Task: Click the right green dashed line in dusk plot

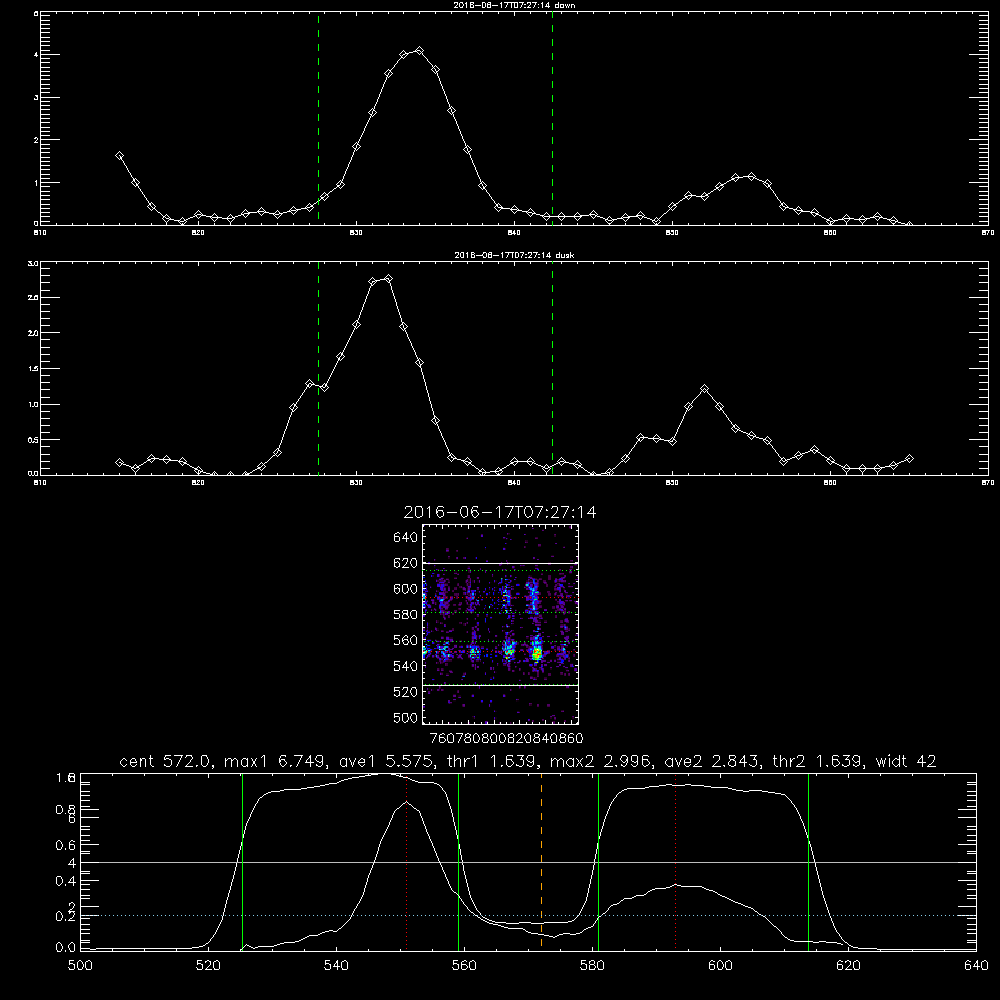Action: pyautogui.click(x=552, y=368)
